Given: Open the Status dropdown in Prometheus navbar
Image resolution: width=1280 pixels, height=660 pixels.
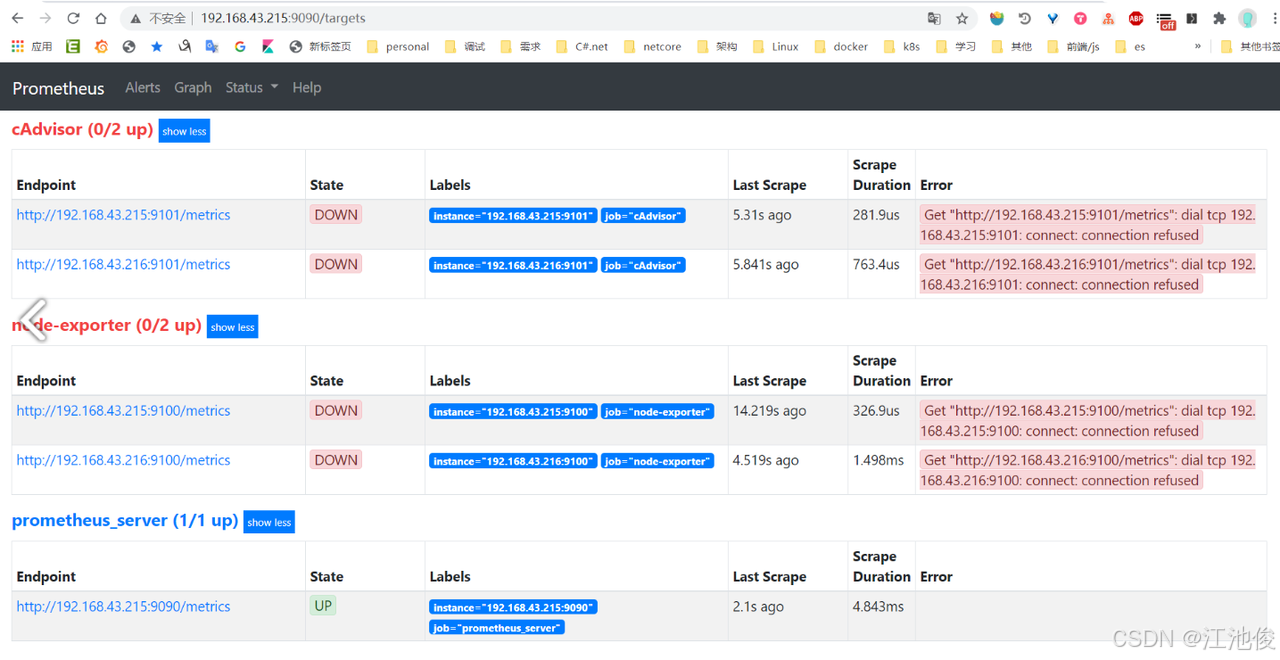Looking at the screenshot, I should tap(252, 87).
